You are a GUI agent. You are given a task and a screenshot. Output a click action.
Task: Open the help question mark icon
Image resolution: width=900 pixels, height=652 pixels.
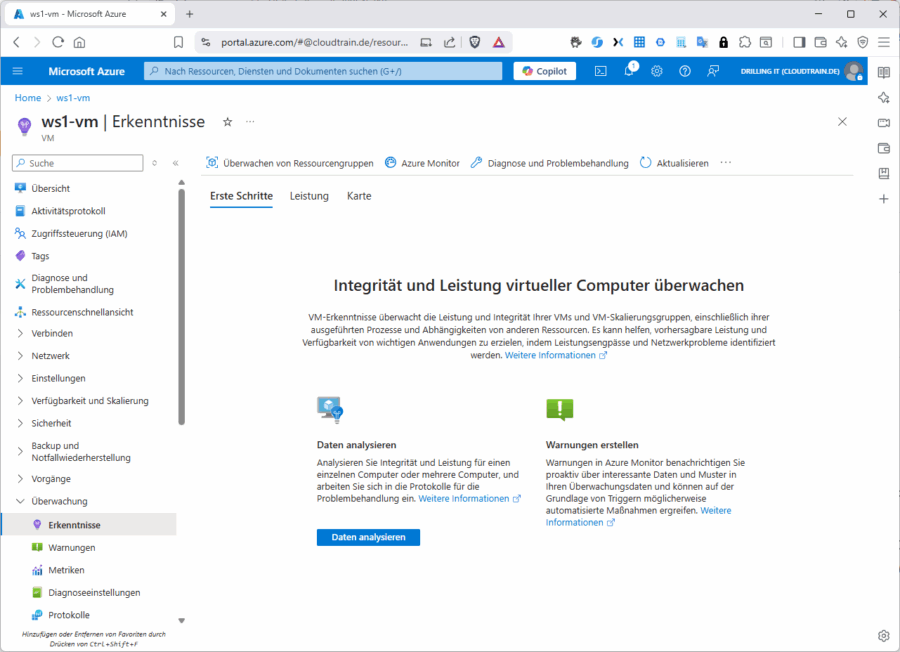pos(685,71)
